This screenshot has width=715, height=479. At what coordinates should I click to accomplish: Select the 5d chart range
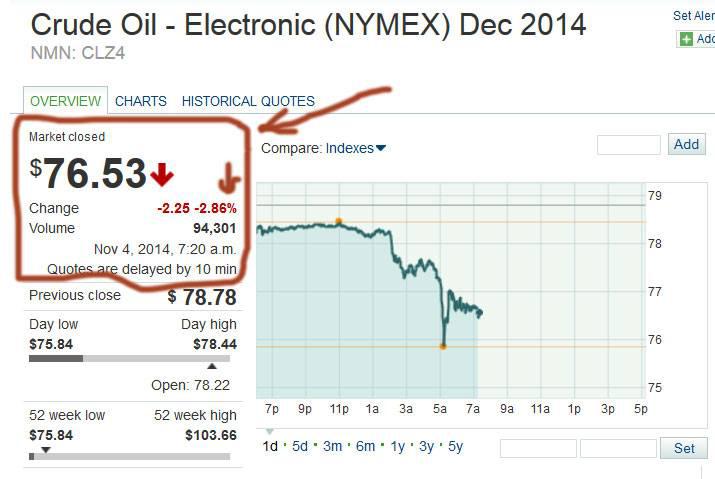(x=300, y=447)
